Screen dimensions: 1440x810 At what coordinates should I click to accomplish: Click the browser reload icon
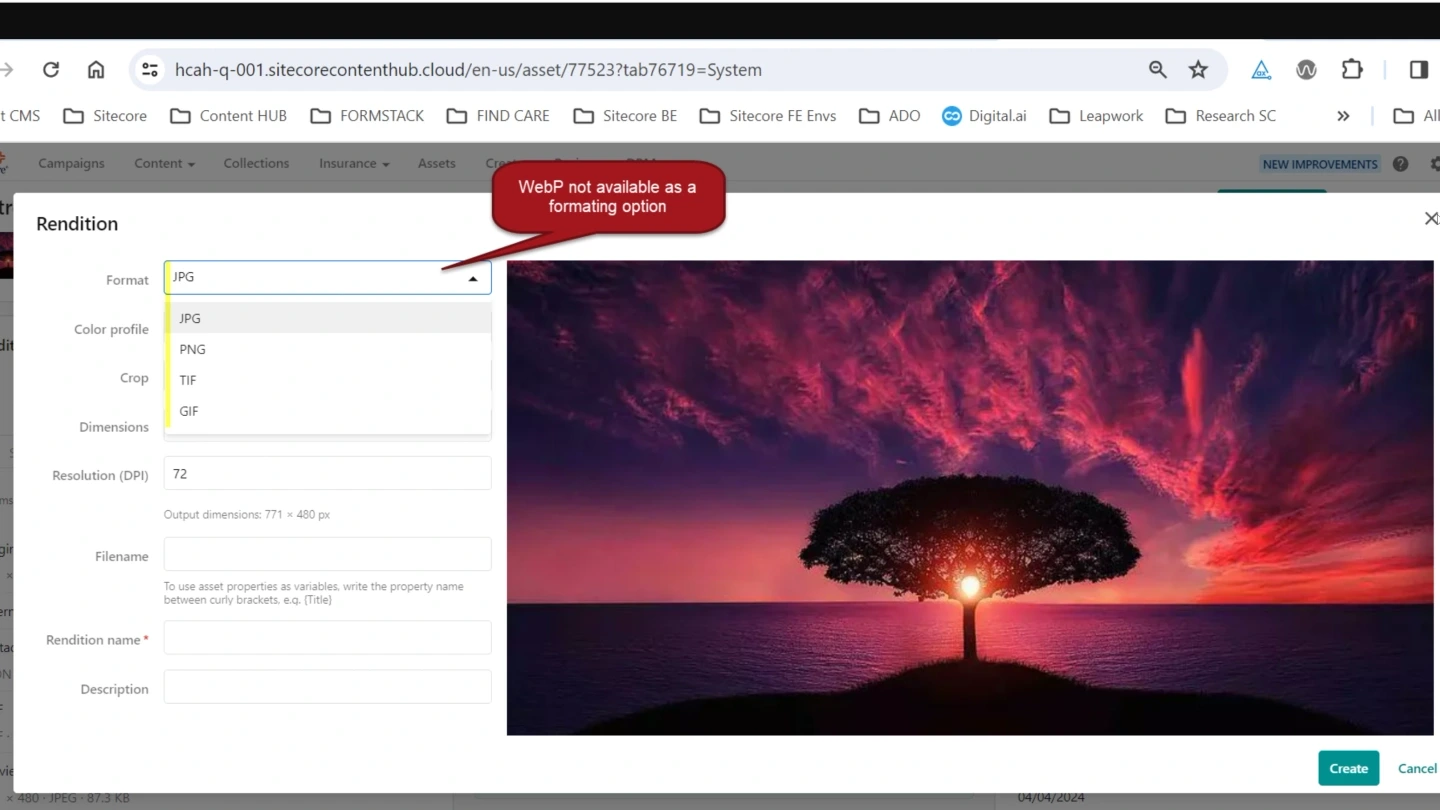point(51,69)
